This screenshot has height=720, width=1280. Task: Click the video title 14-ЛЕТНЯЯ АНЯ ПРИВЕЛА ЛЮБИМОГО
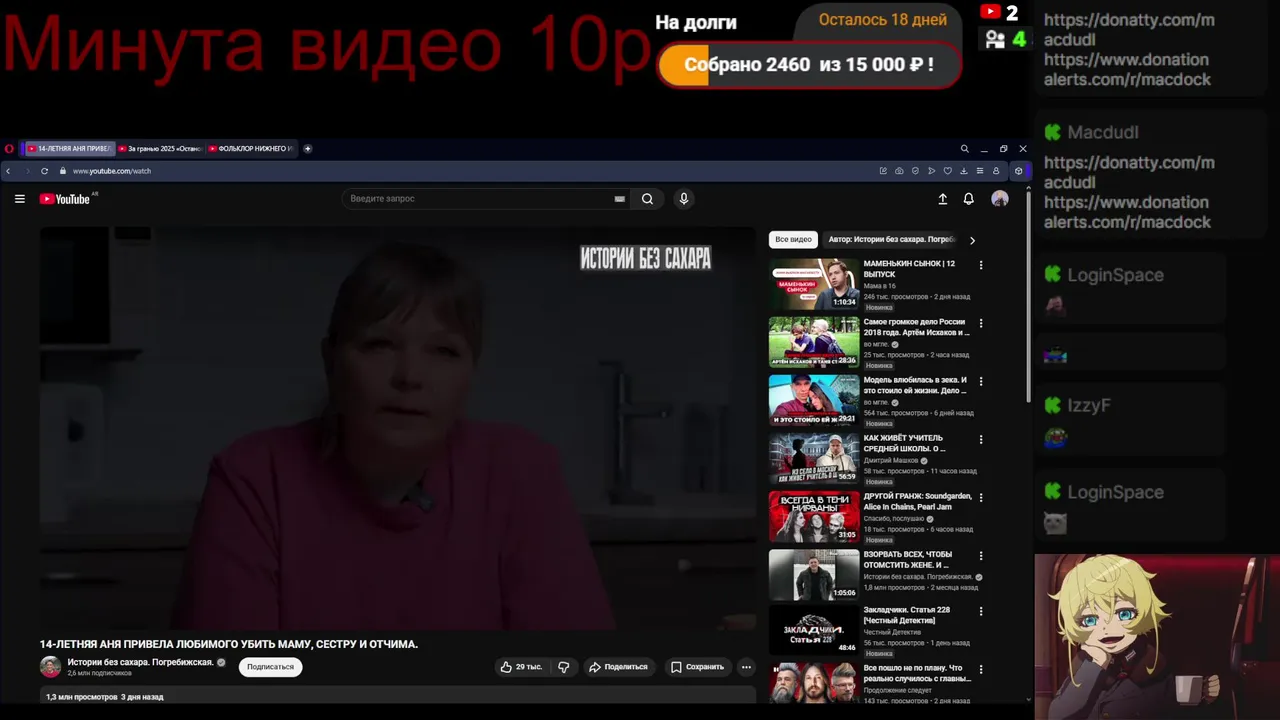229,645
